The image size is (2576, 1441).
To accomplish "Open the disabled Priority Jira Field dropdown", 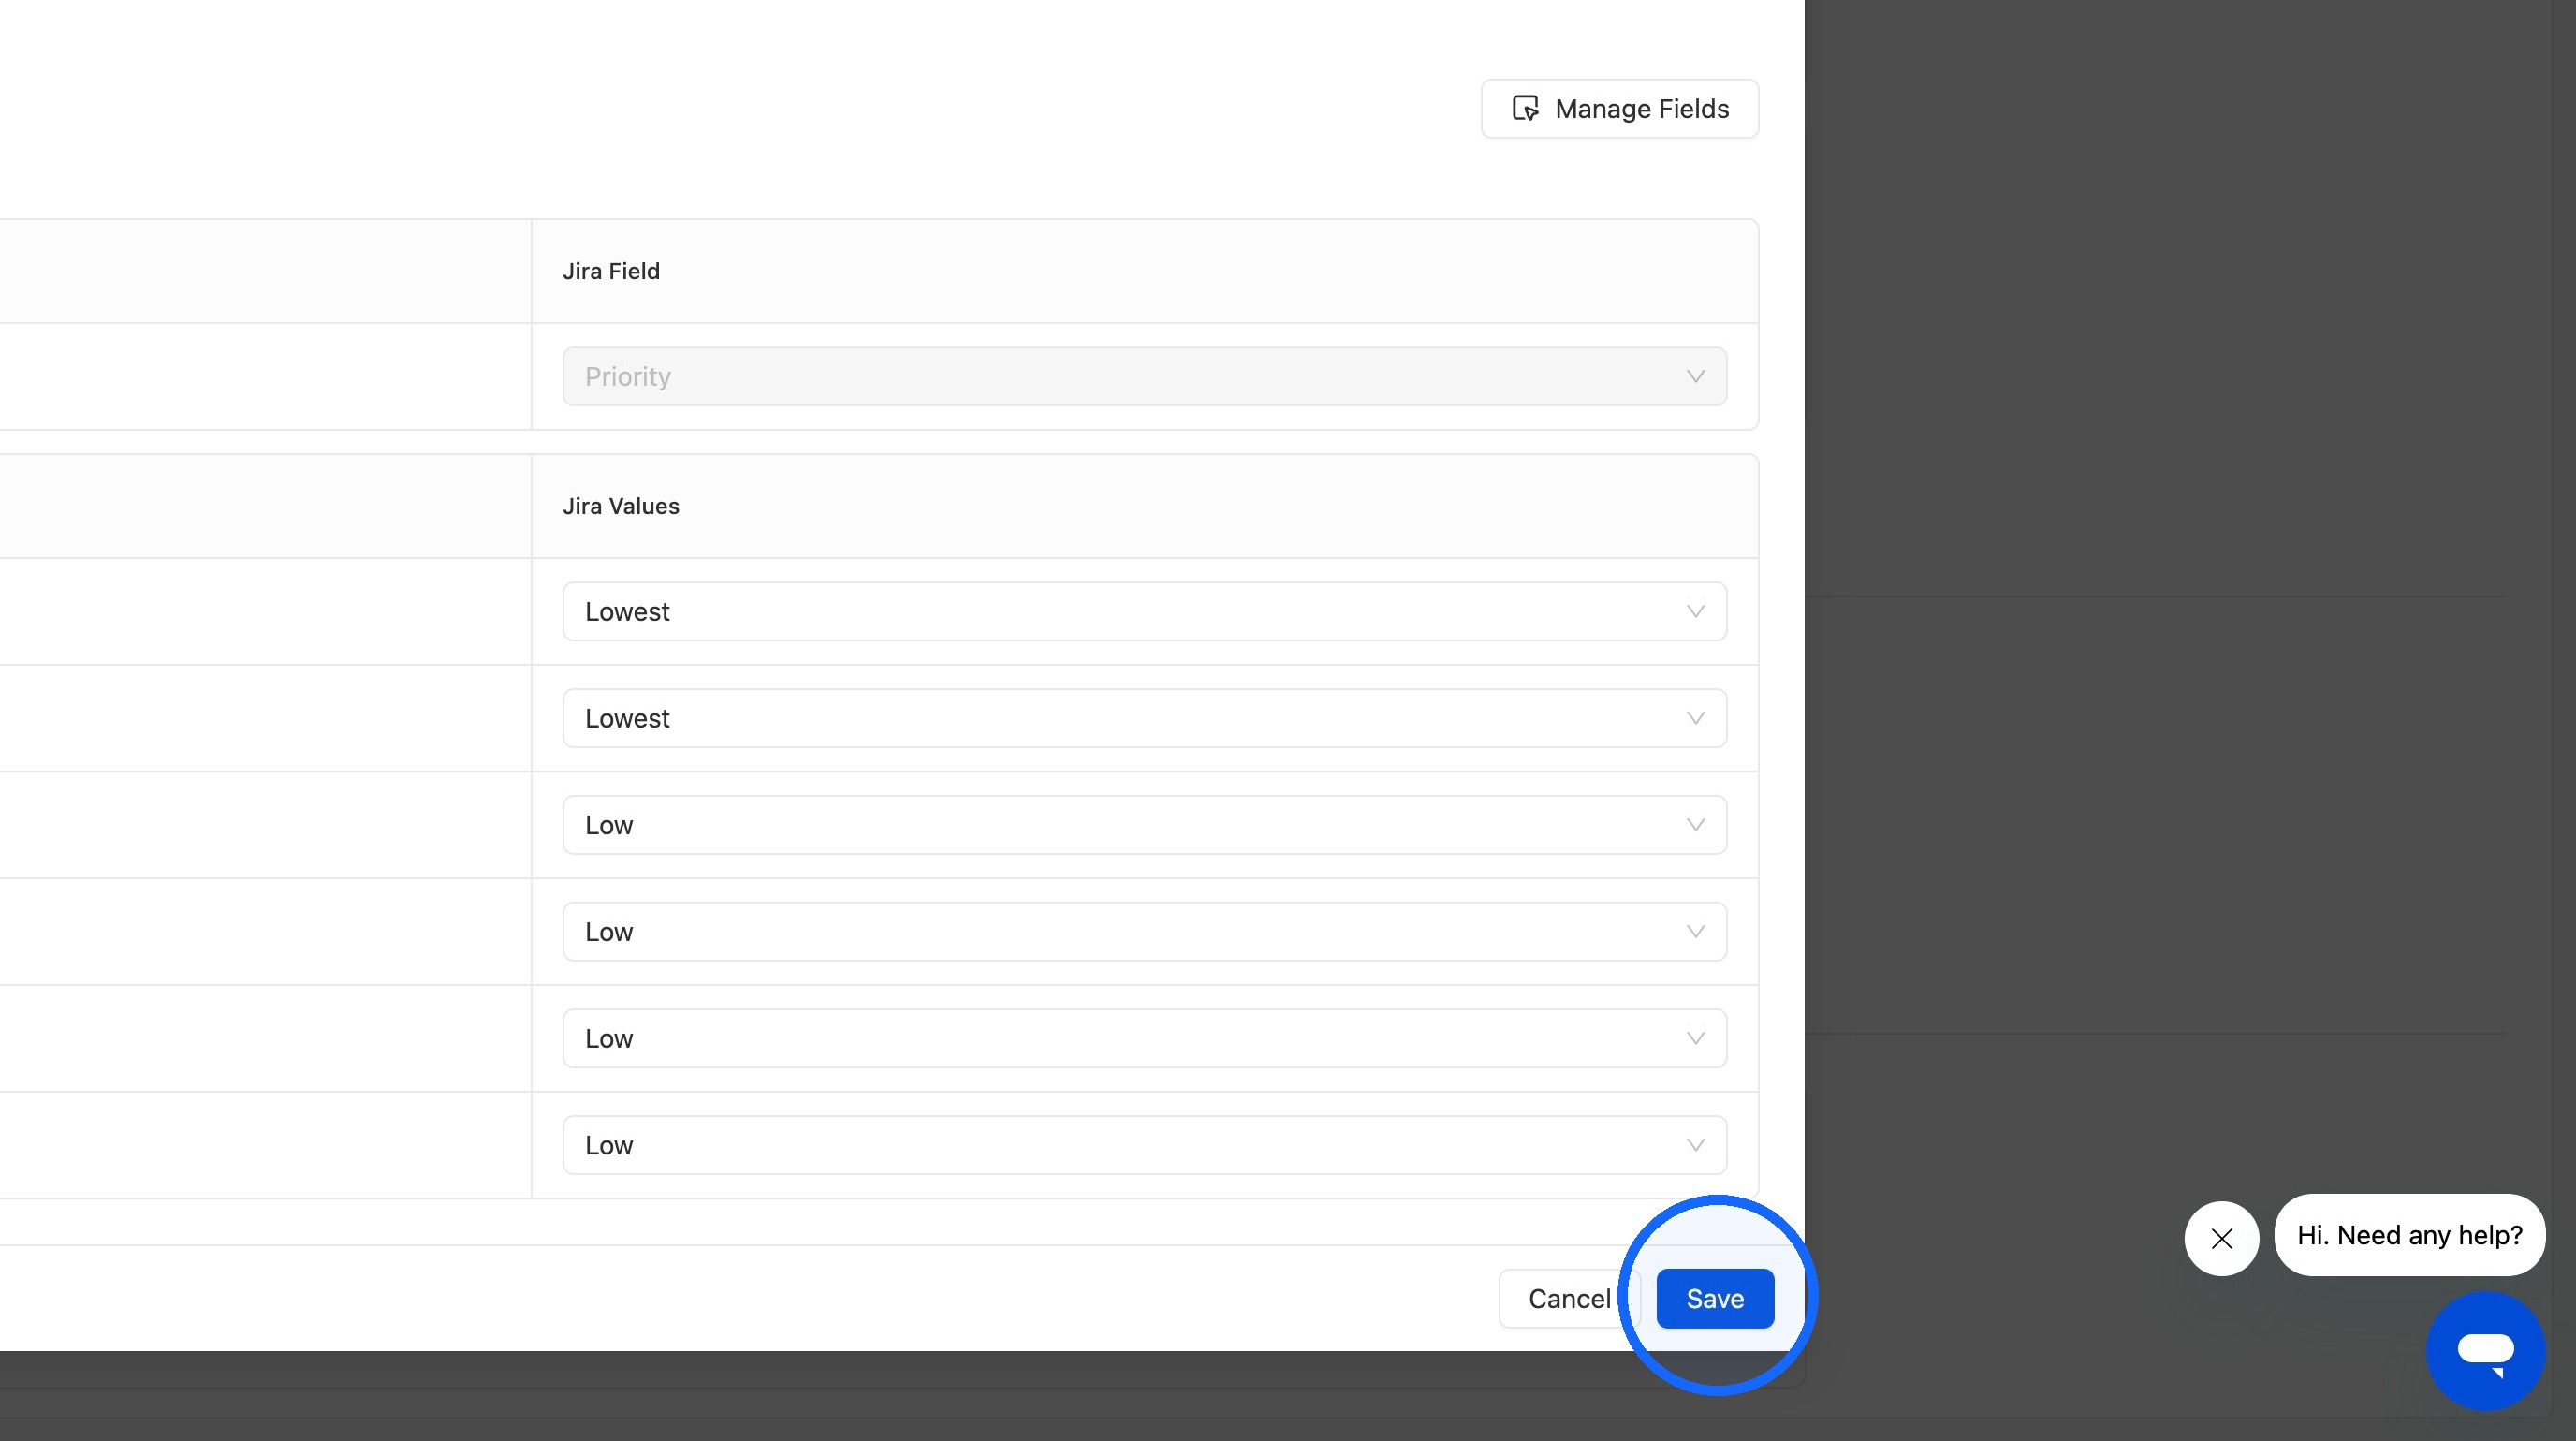I will point(1144,376).
